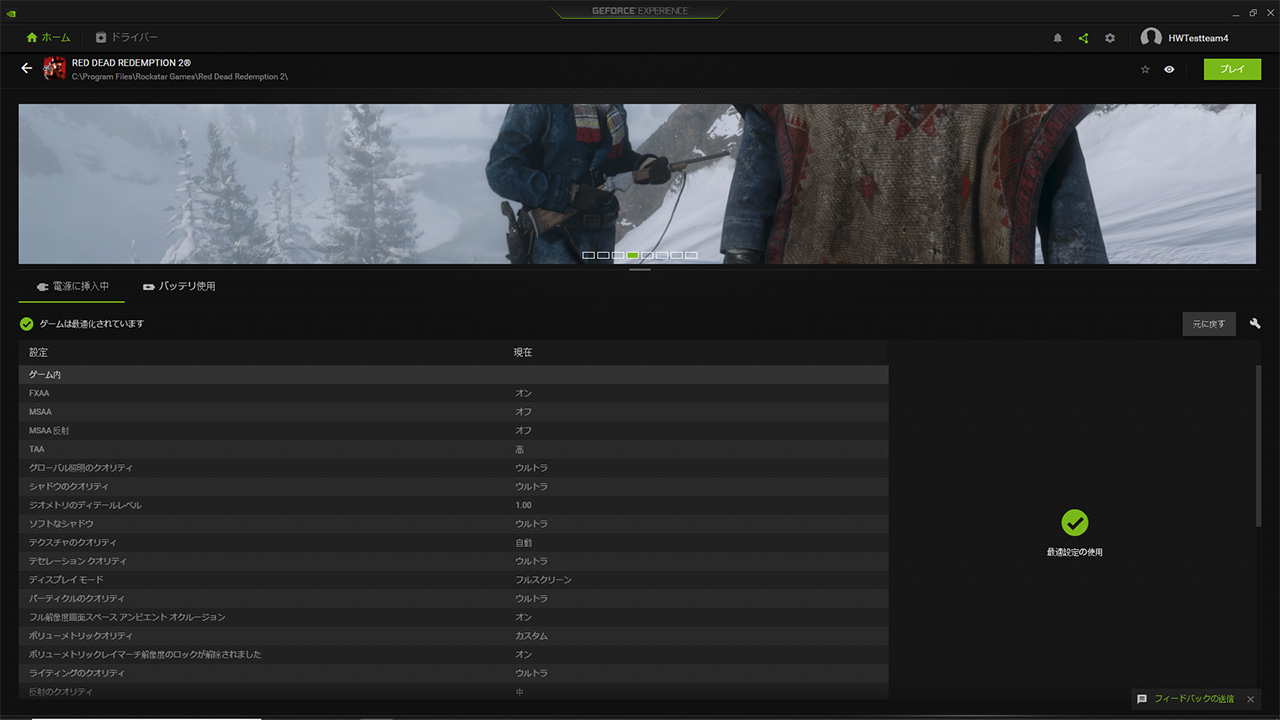The height and width of the screenshot is (720, 1280).
Task: Click the user avatar icon
Action: tap(1151, 38)
